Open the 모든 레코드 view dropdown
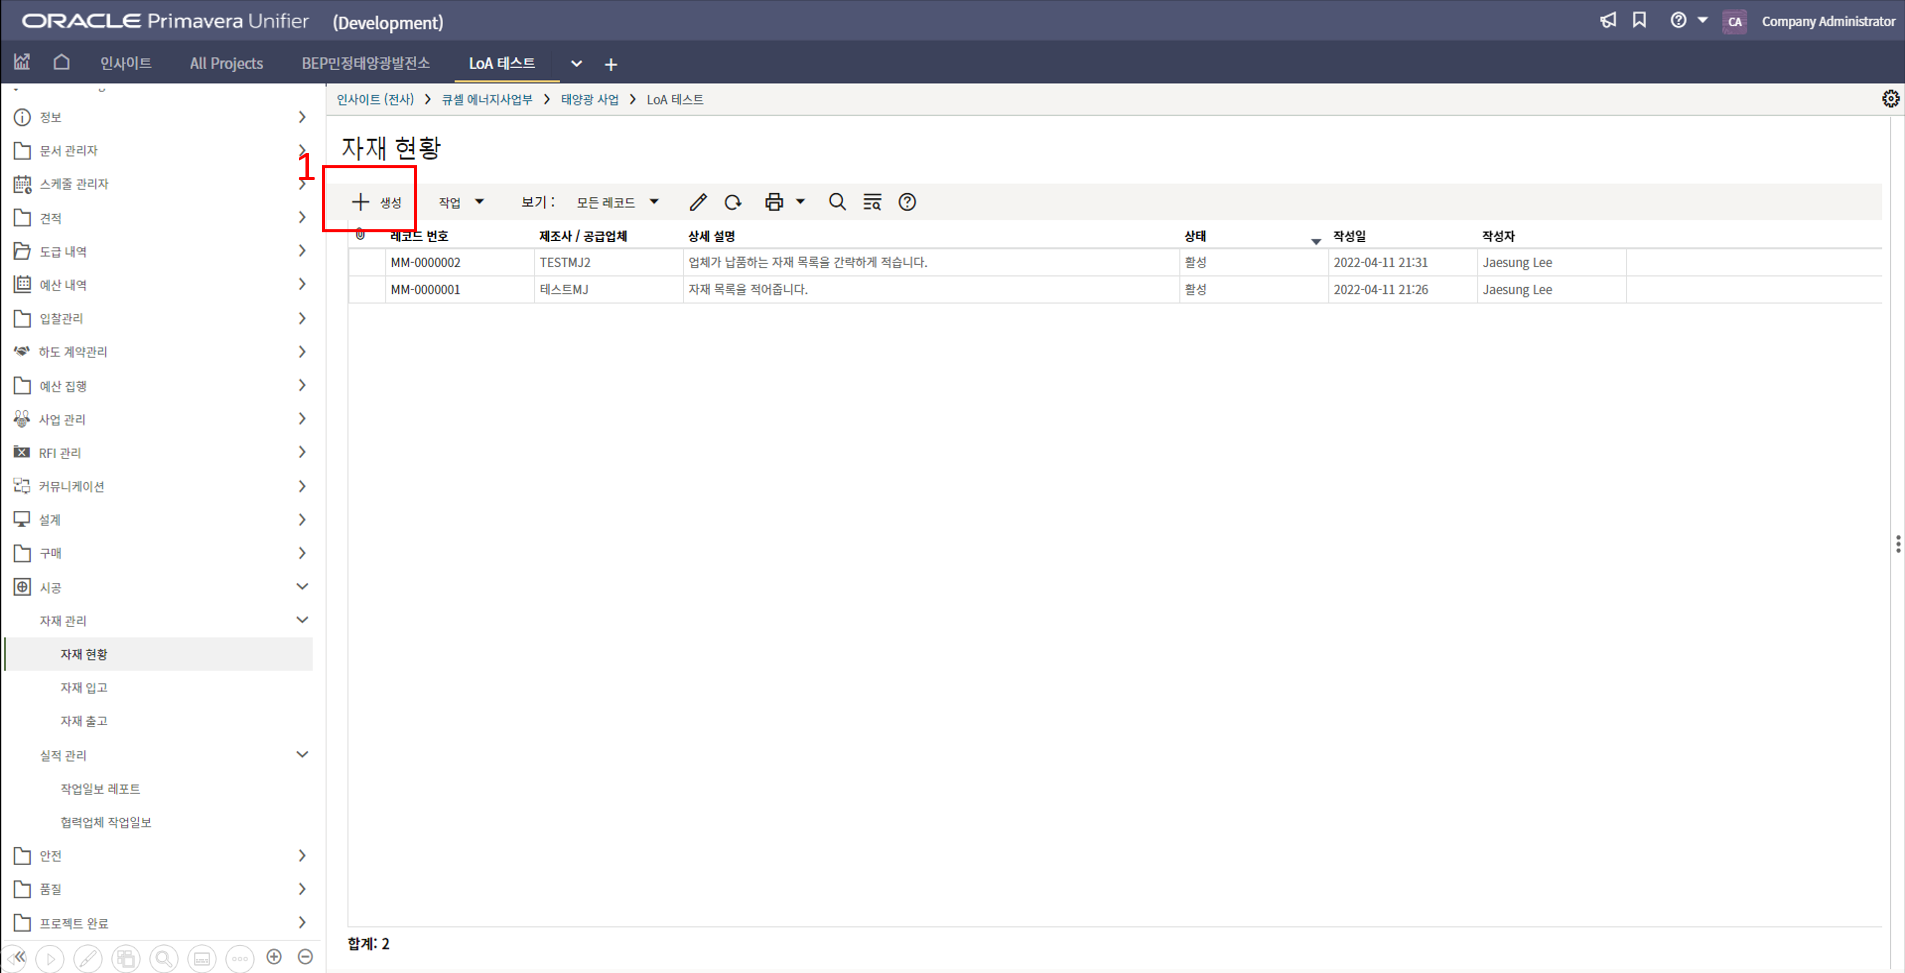This screenshot has height=973, width=1905. pyautogui.click(x=617, y=202)
